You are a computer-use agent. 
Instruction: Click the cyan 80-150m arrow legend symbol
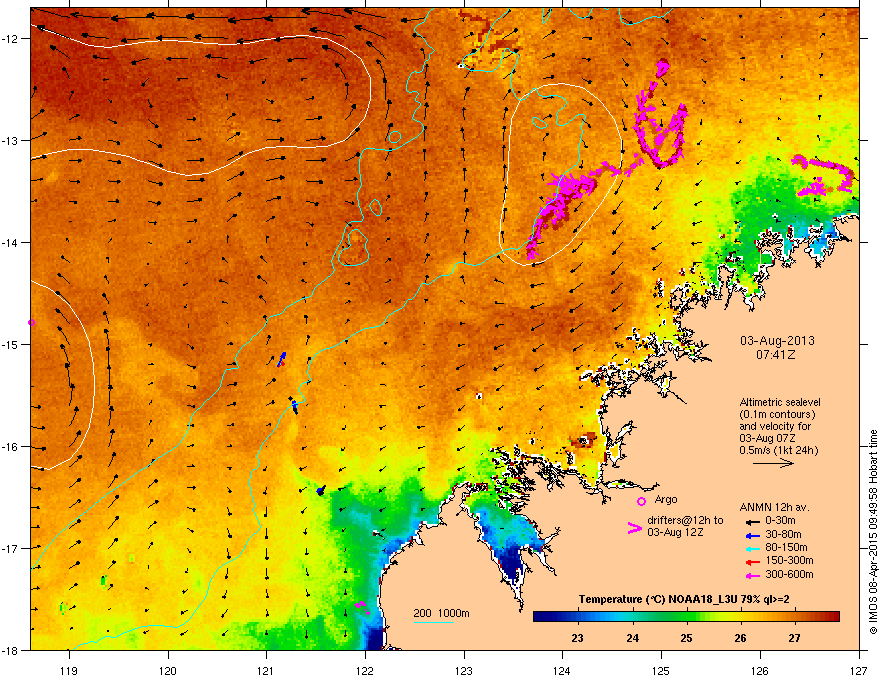point(752,548)
